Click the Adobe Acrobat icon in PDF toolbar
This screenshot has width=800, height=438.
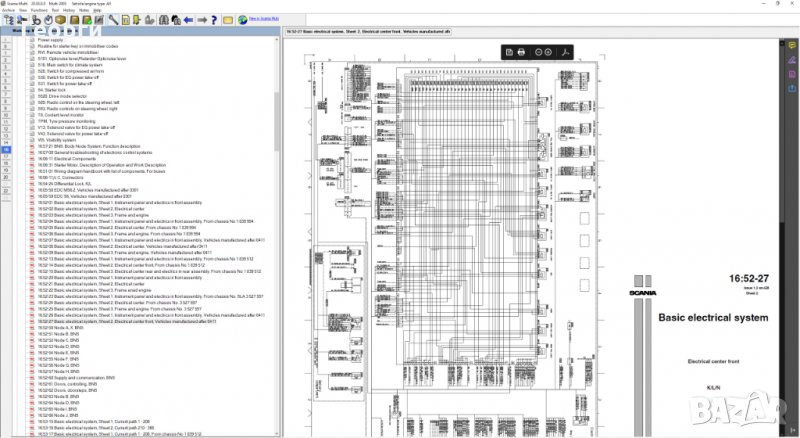(566, 51)
